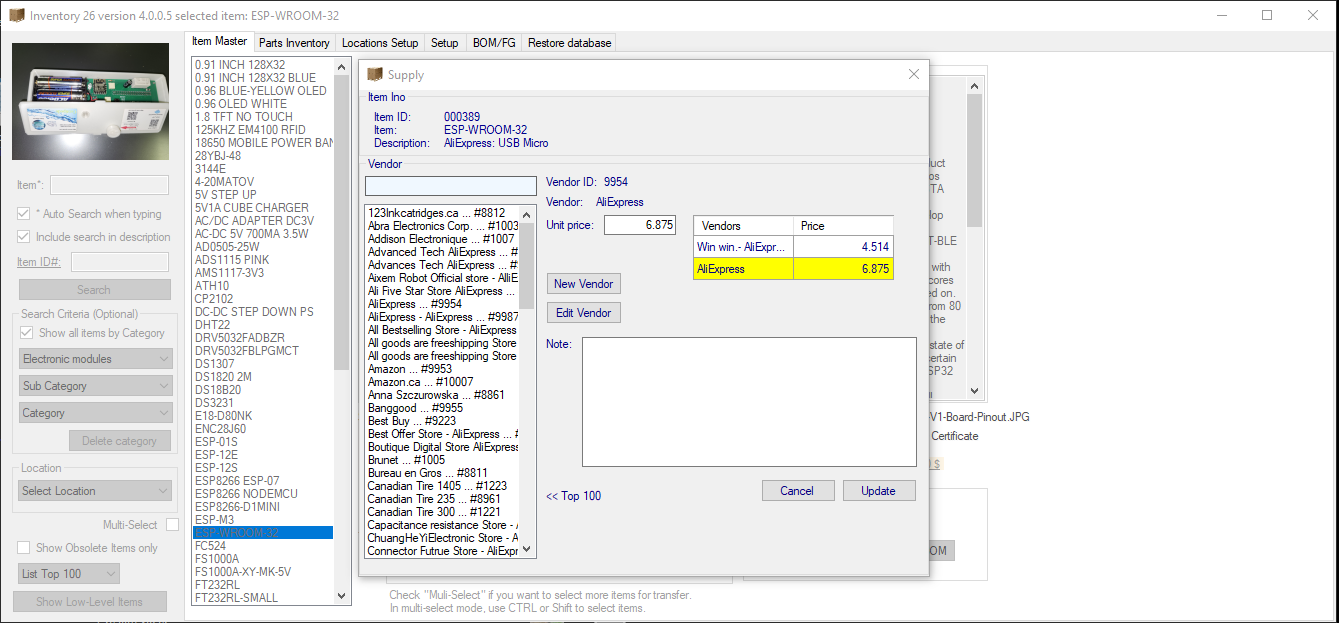Select Abra Electronics Corp. vendor
The image size is (1339, 623).
pyautogui.click(x=442, y=226)
